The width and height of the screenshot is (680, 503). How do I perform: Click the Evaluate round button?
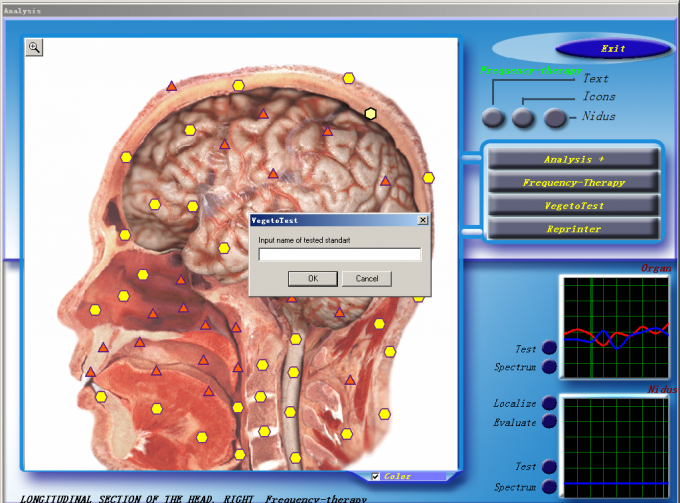click(x=549, y=421)
